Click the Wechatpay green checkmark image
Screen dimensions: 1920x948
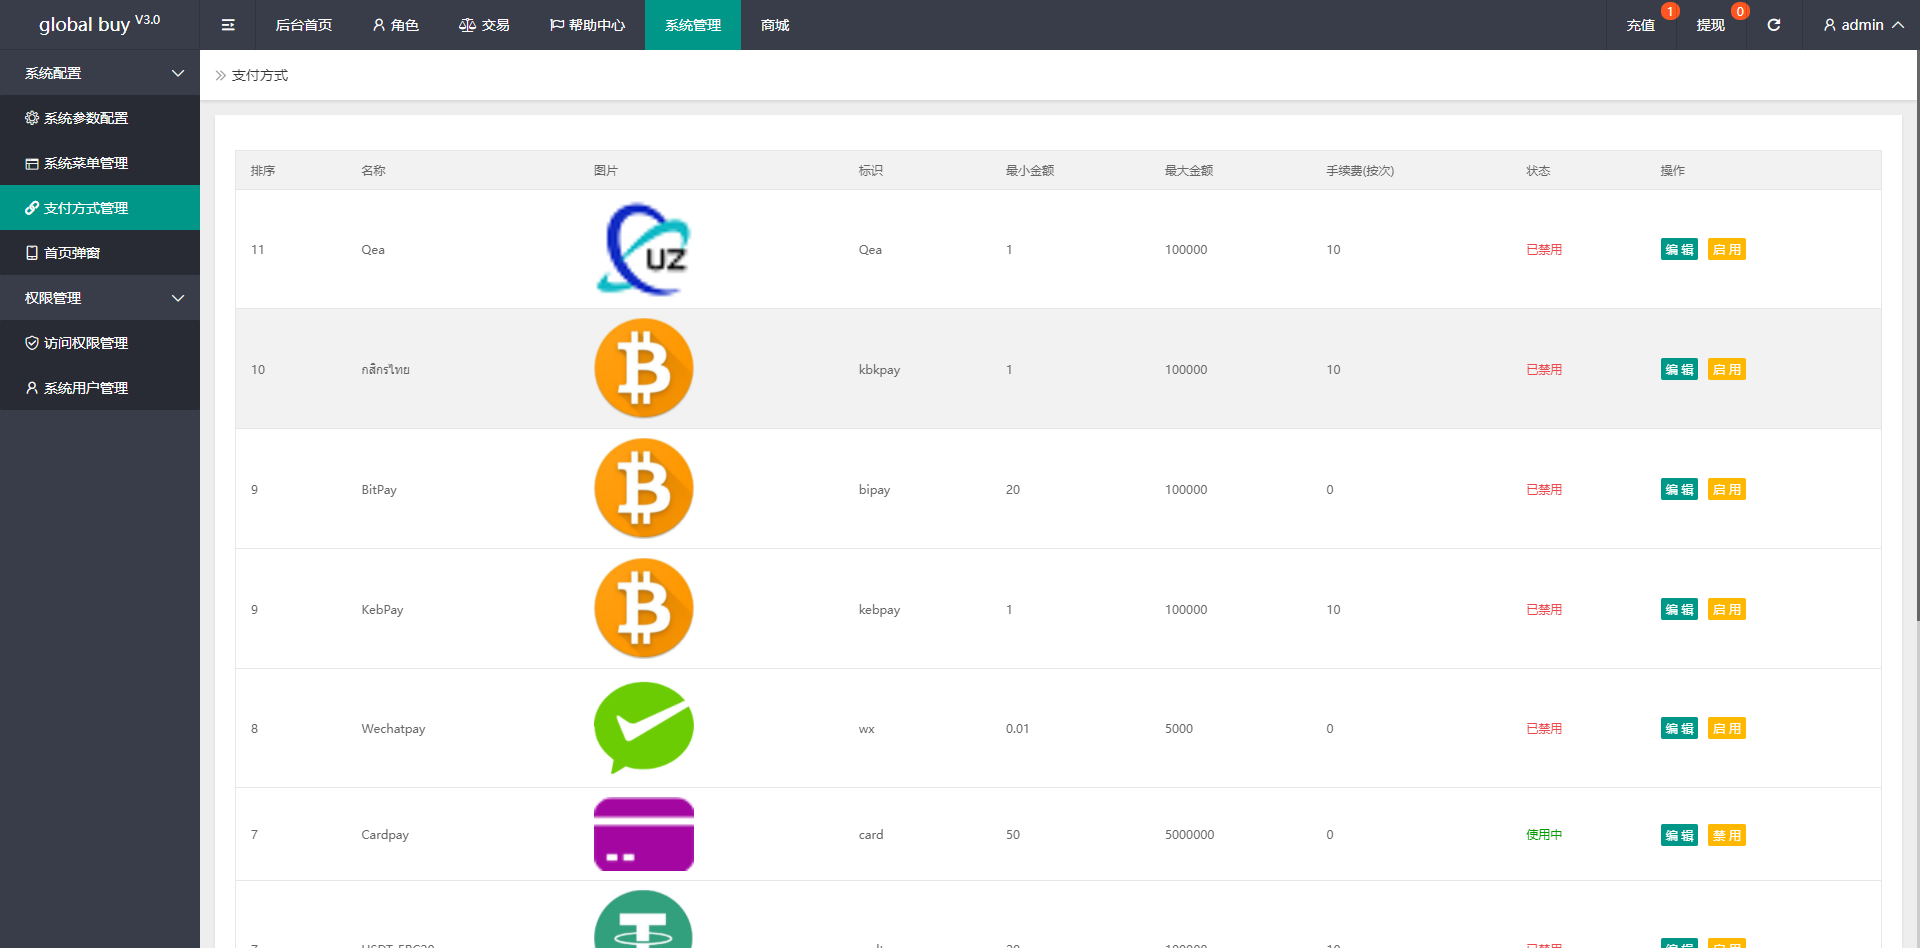point(644,728)
